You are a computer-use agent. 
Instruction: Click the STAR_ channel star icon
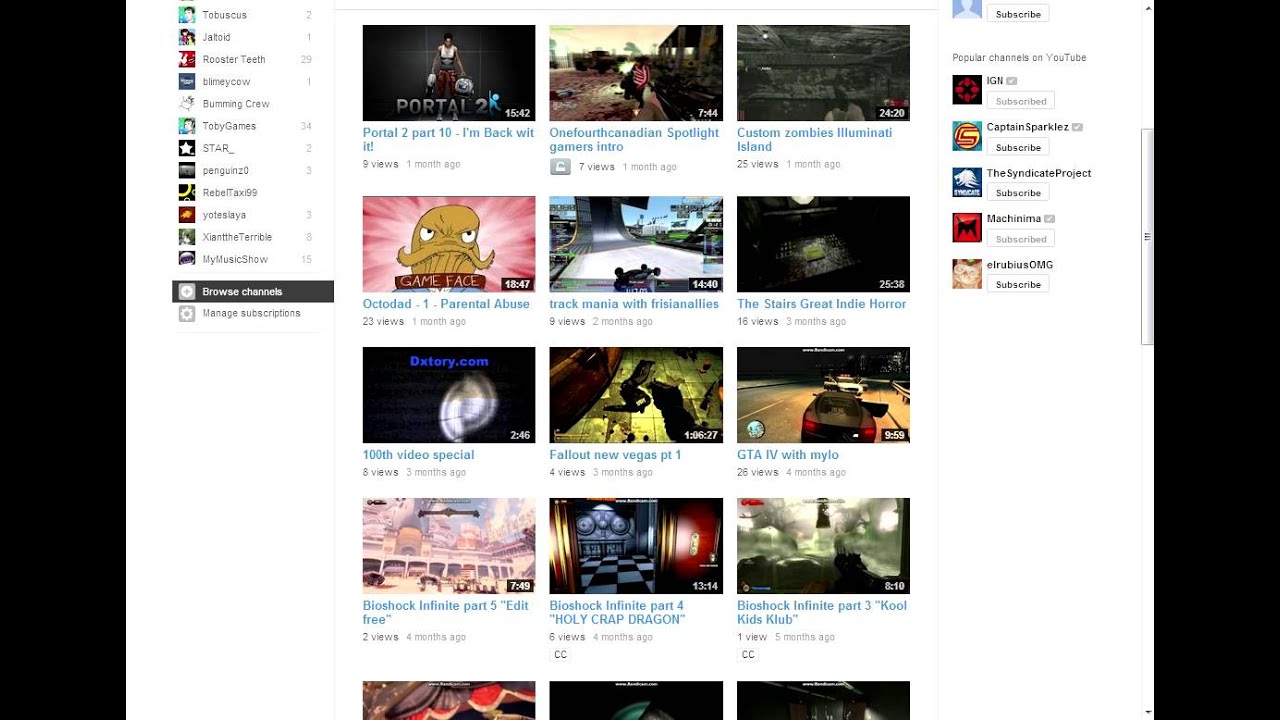pos(187,148)
